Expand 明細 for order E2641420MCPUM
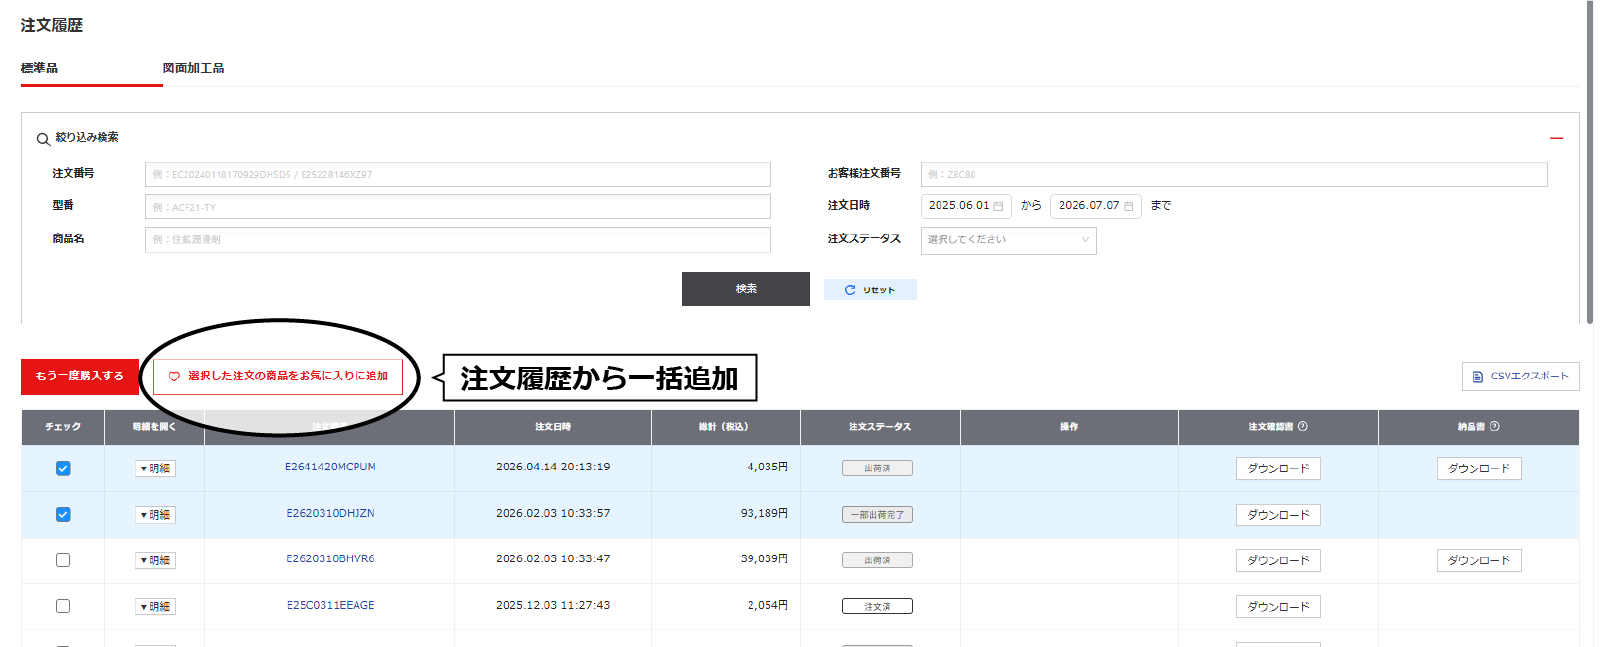Image resolution: width=1600 pixels, height=647 pixels. pyautogui.click(x=155, y=468)
